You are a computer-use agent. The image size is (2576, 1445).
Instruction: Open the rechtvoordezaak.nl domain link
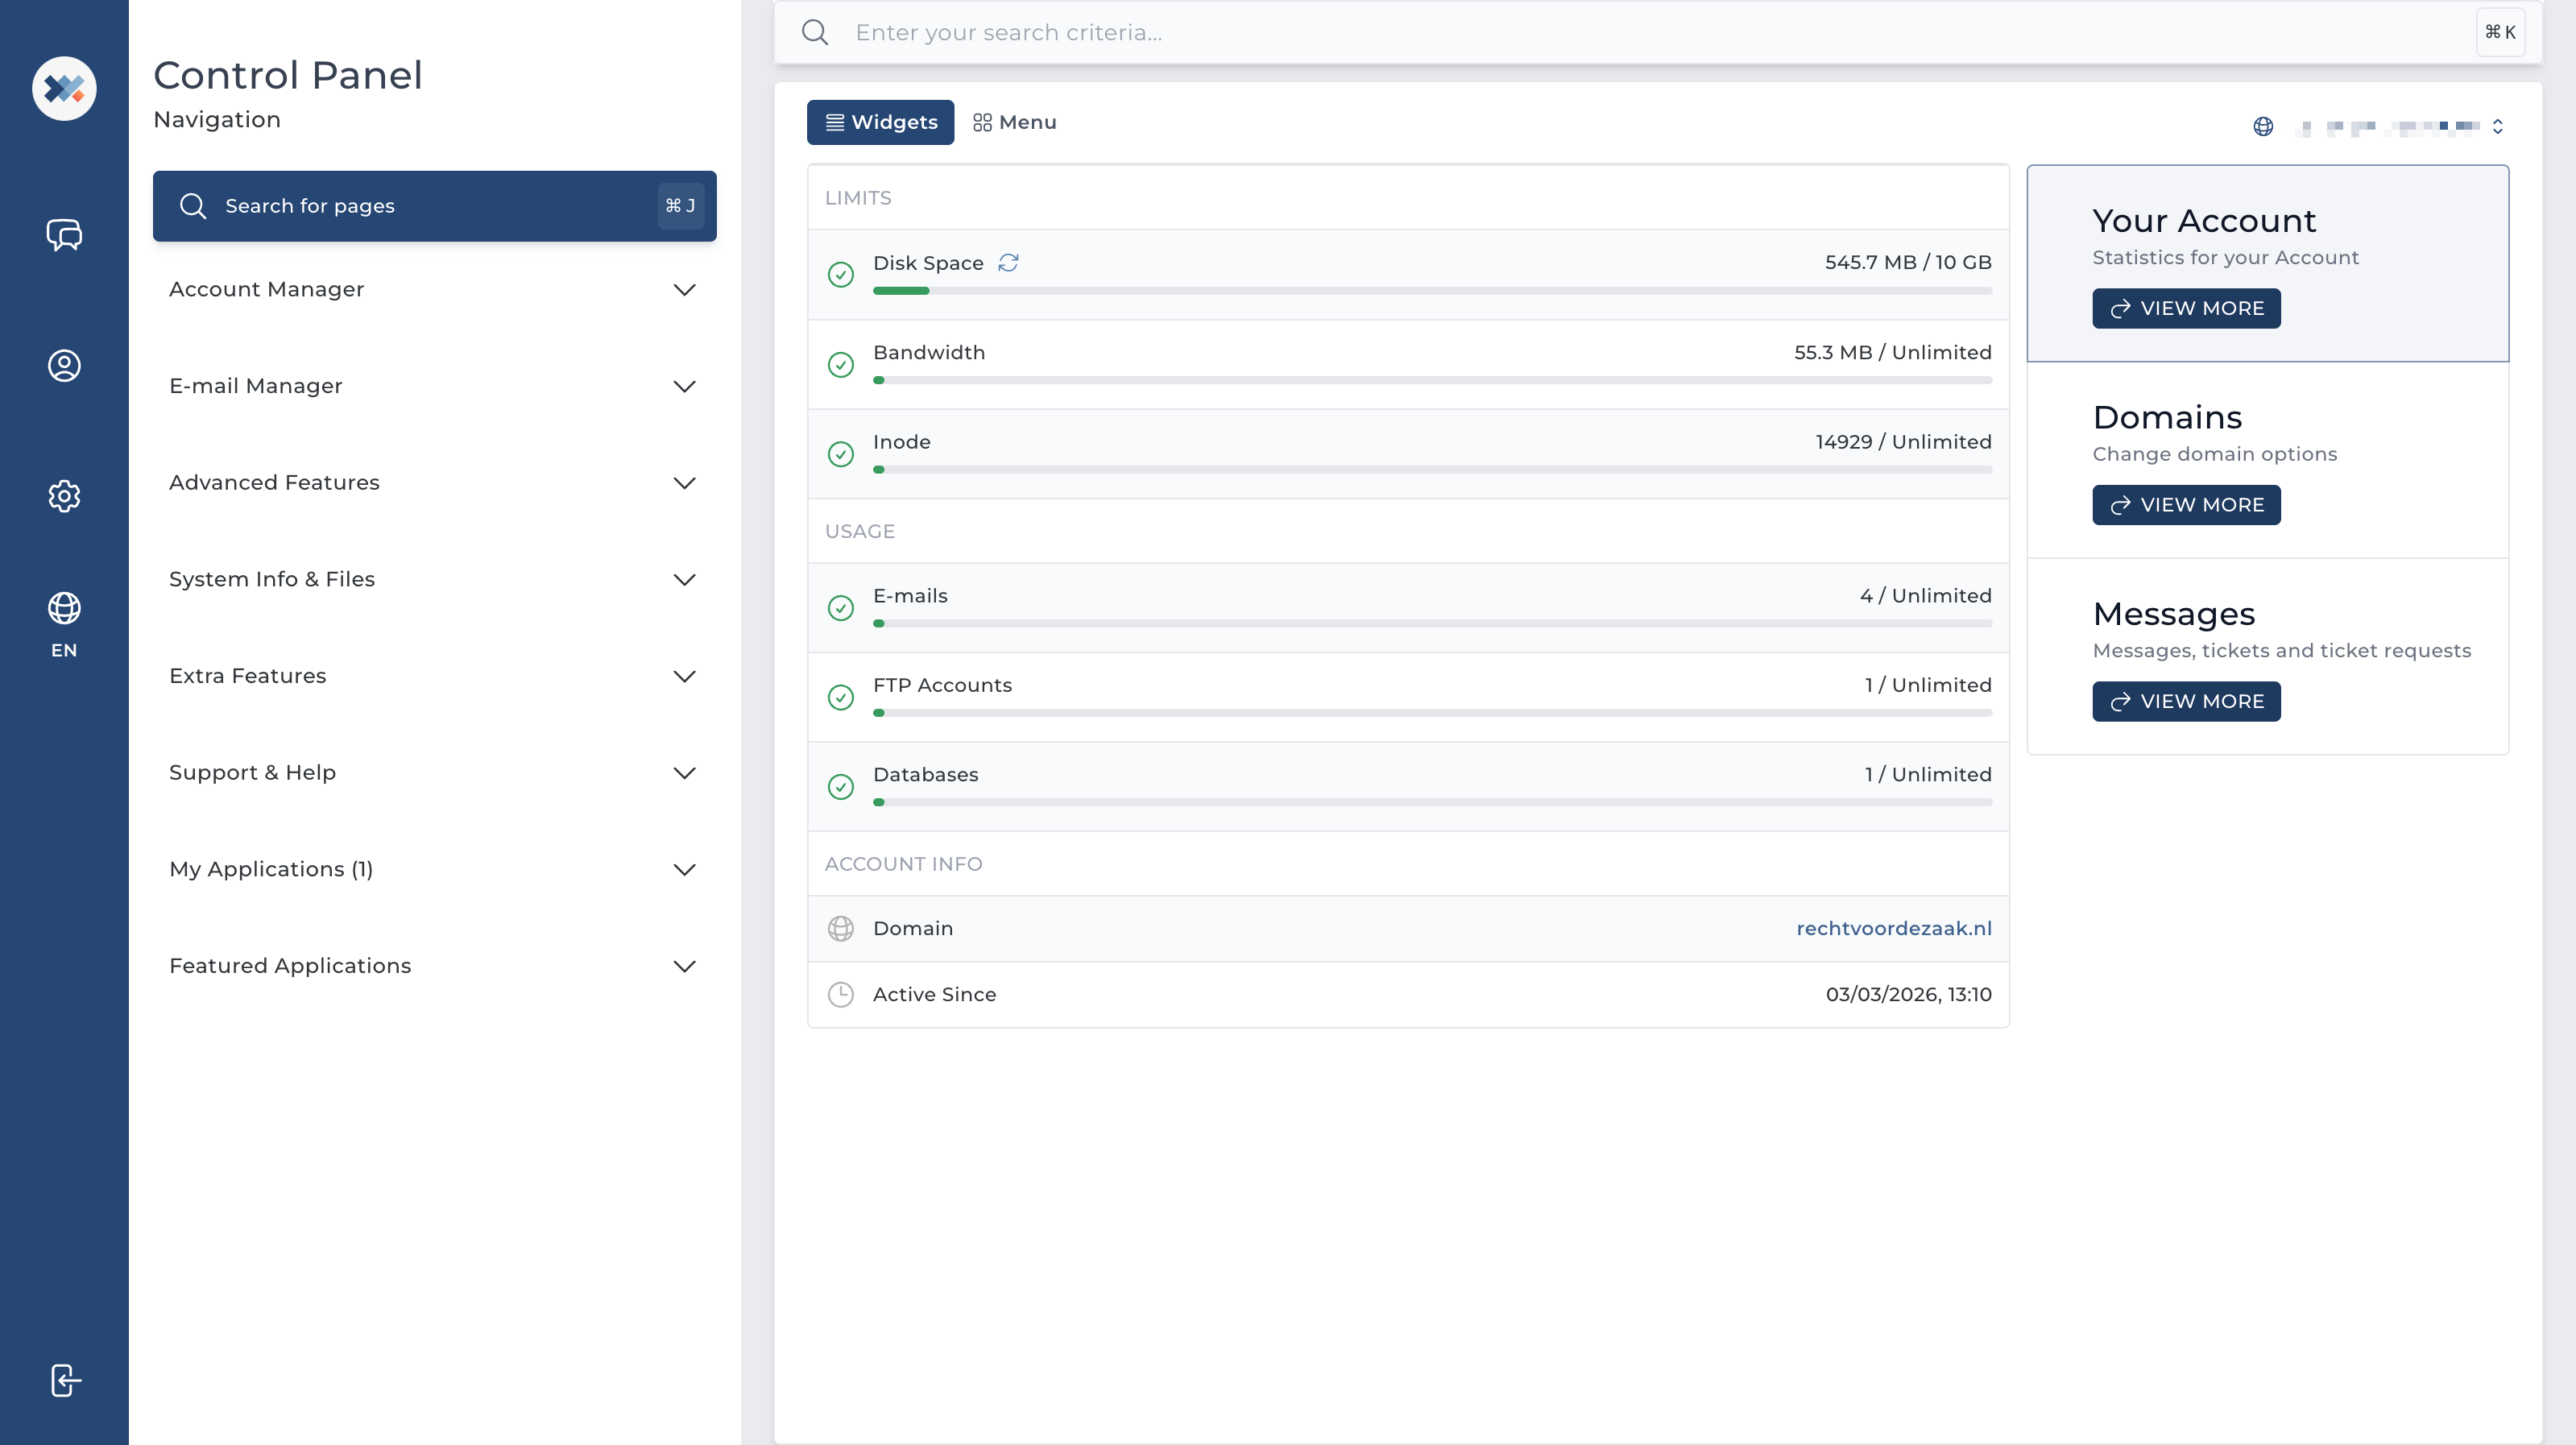tap(1893, 928)
